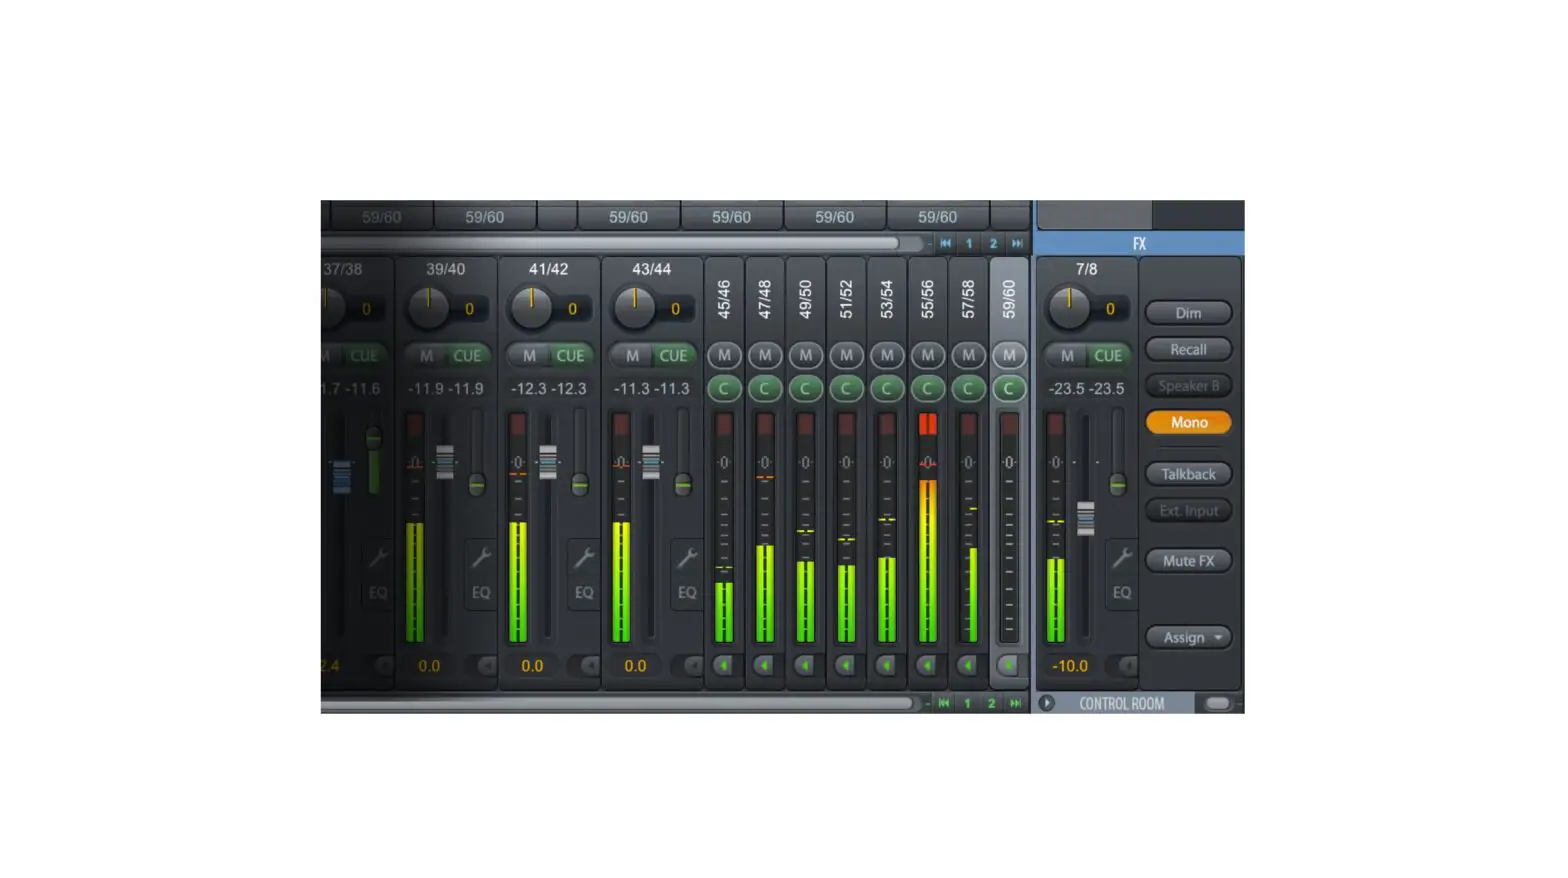1568x878 pixels.
Task: Click the Ext. Input button
Action: tap(1189, 511)
